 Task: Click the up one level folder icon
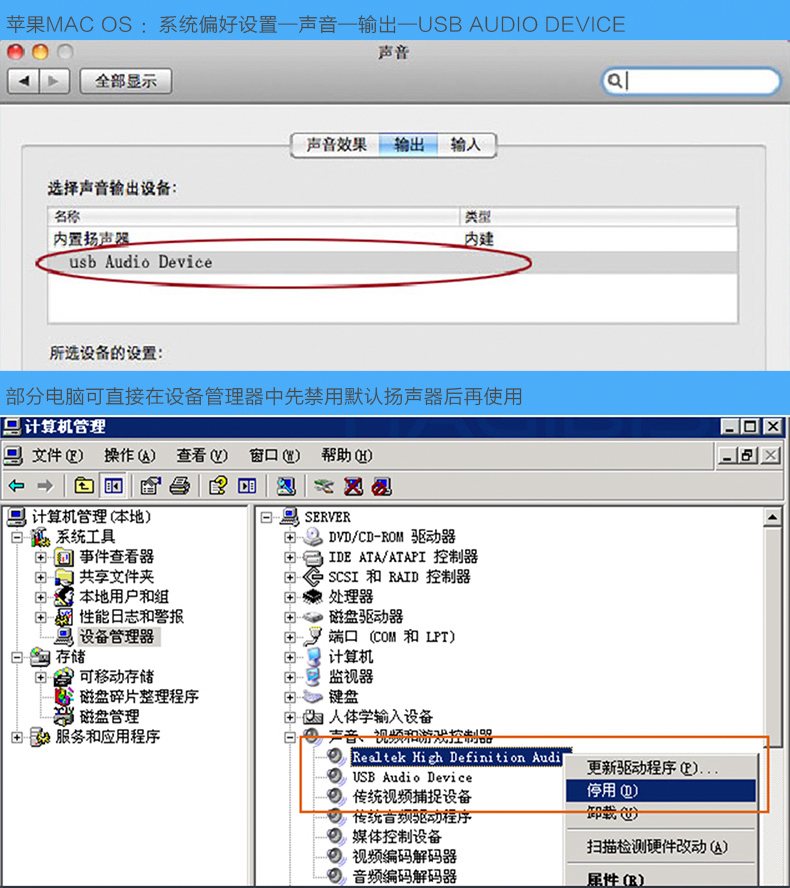pyautogui.click(x=84, y=486)
